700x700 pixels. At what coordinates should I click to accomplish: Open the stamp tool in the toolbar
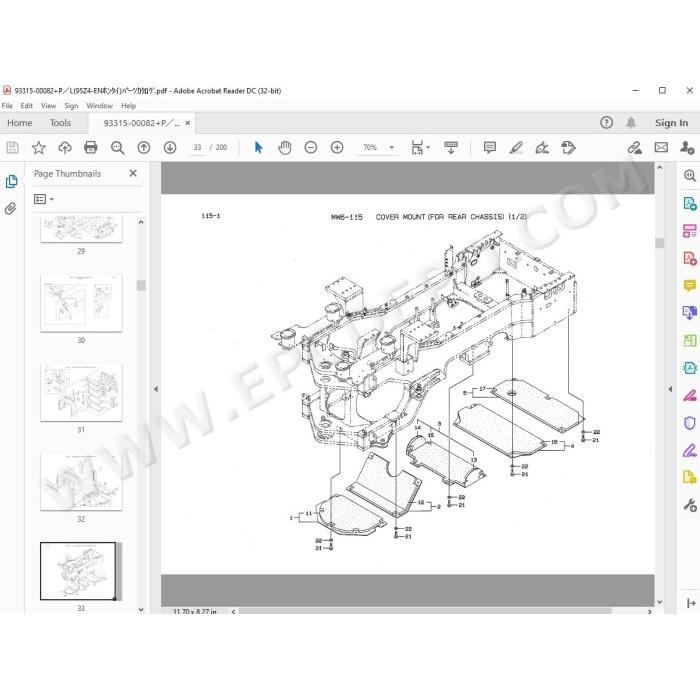568,147
